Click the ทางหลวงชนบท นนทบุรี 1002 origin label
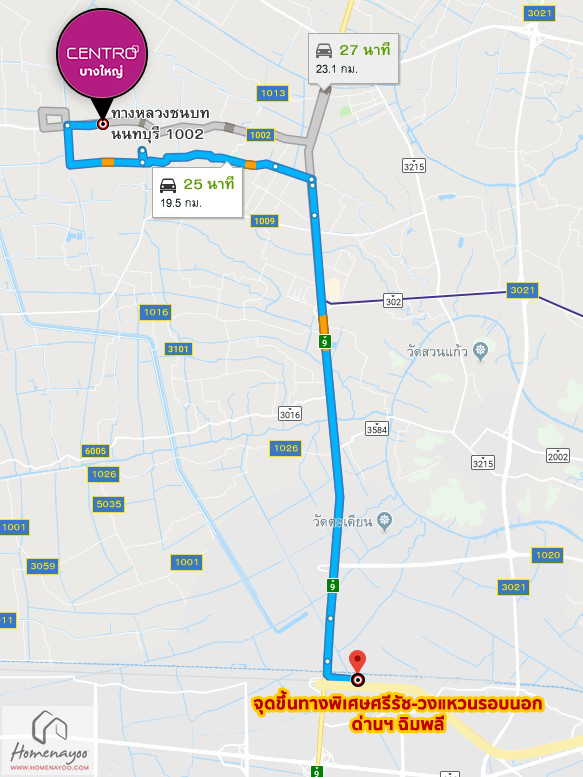 pos(158,124)
